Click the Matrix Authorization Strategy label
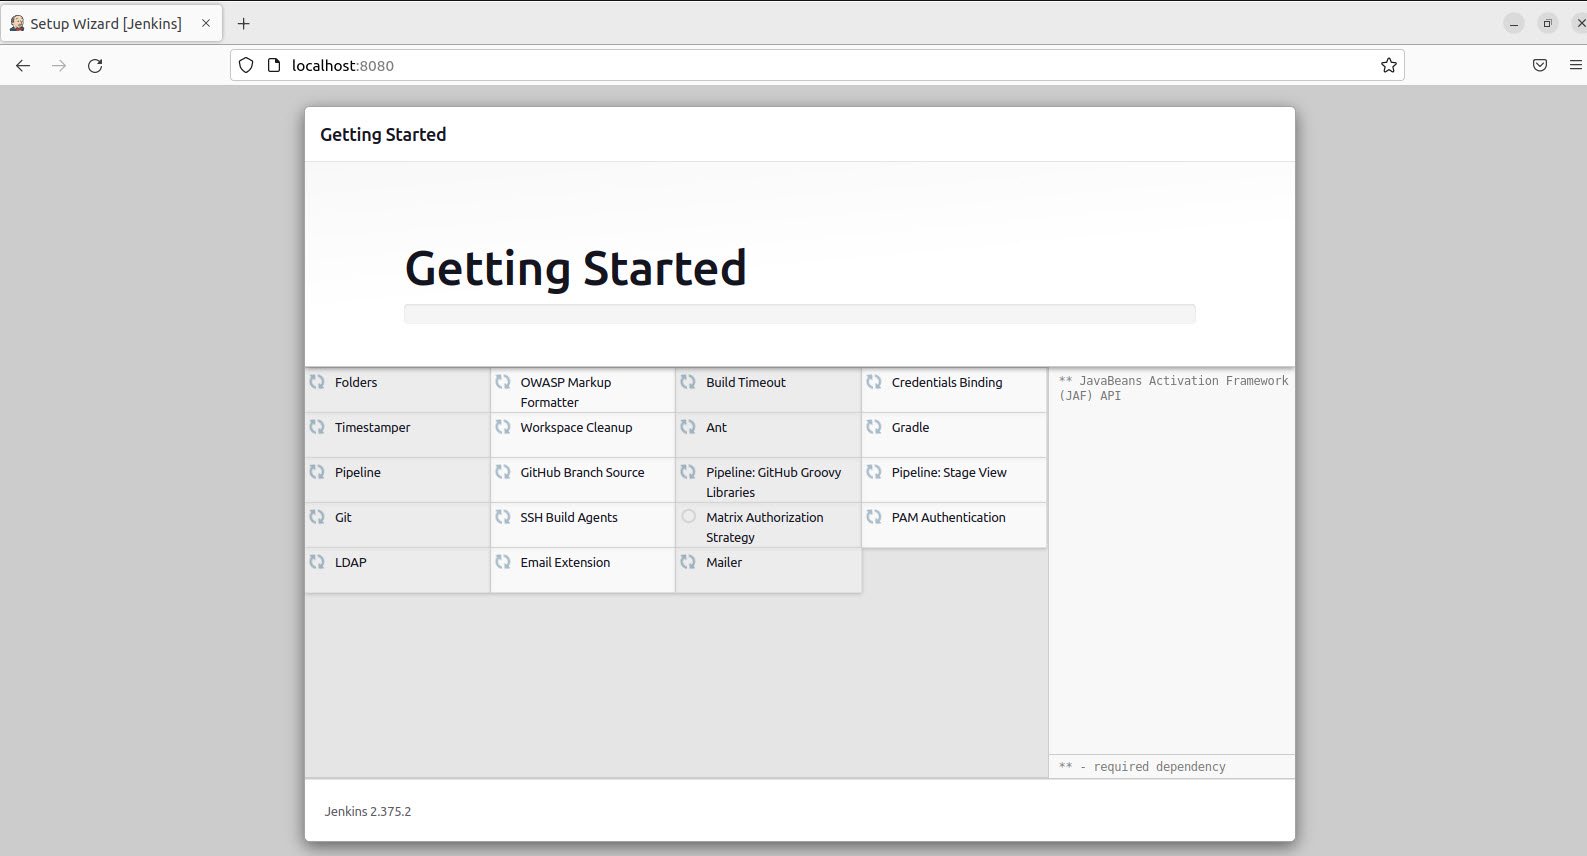Image resolution: width=1587 pixels, height=856 pixels. coord(765,527)
